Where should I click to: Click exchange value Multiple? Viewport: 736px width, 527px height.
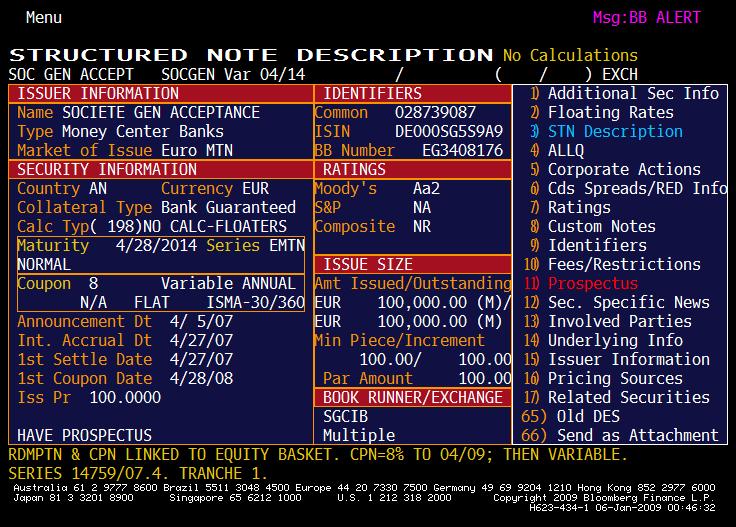pos(359,435)
